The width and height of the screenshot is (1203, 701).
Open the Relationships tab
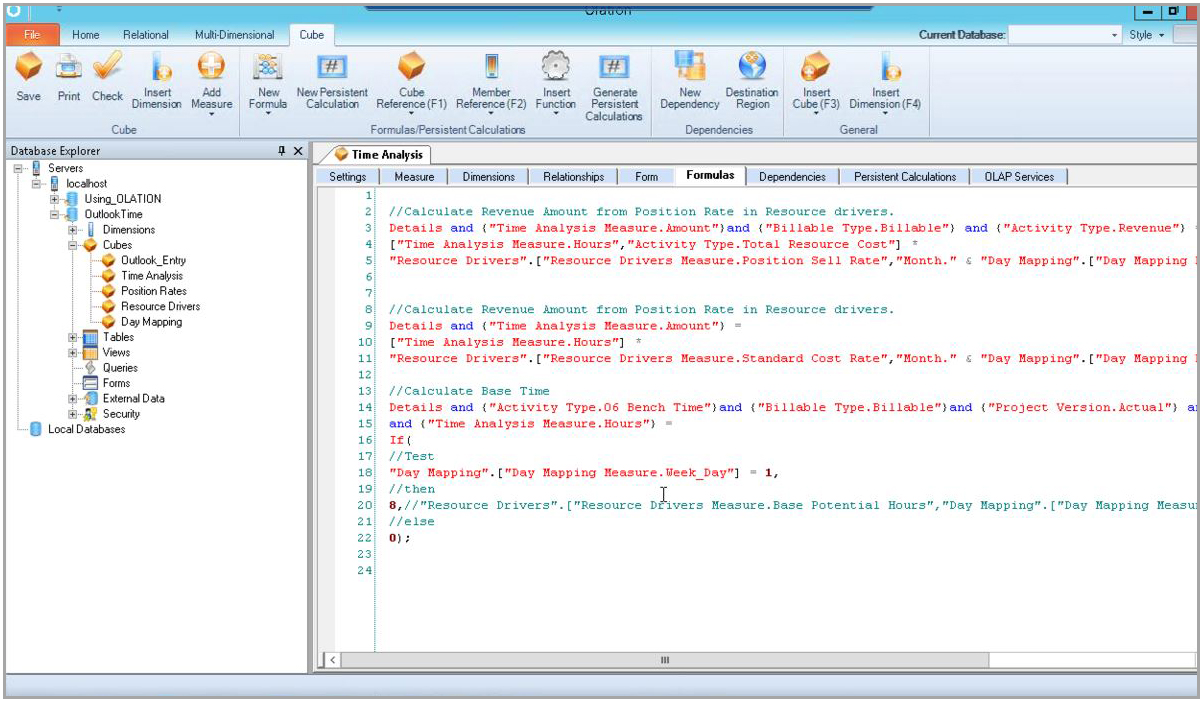[x=574, y=177]
